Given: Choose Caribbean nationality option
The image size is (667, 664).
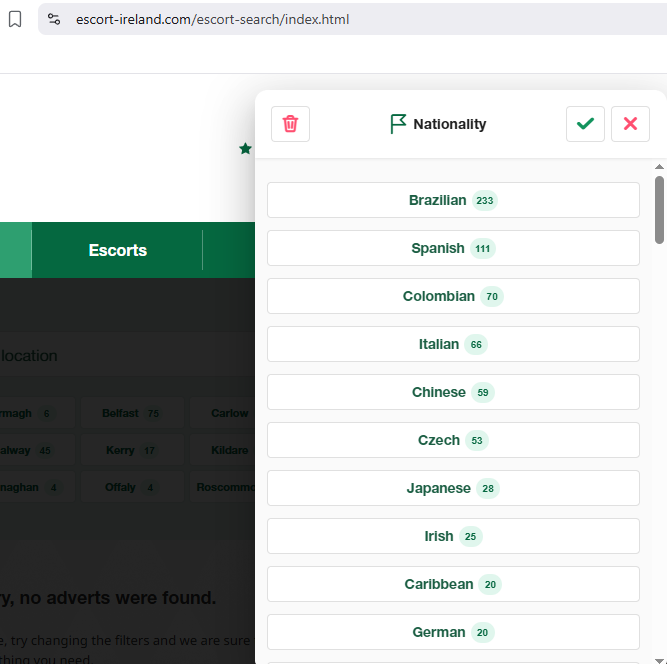Looking at the screenshot, I should click(x=453, y=584).
